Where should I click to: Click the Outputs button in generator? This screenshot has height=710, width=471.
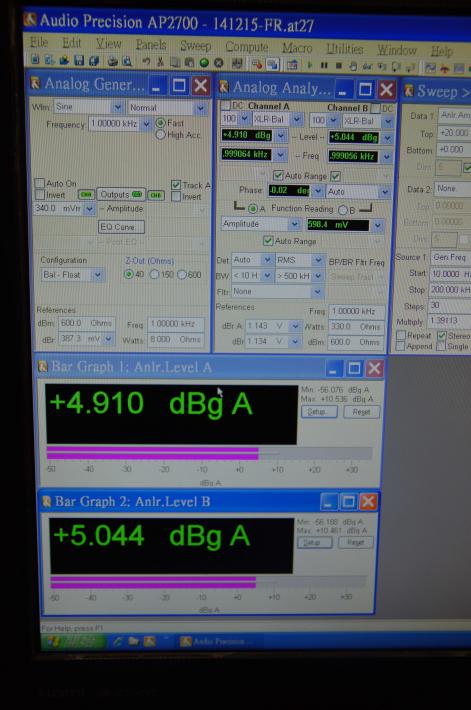[x=121, y=194]
